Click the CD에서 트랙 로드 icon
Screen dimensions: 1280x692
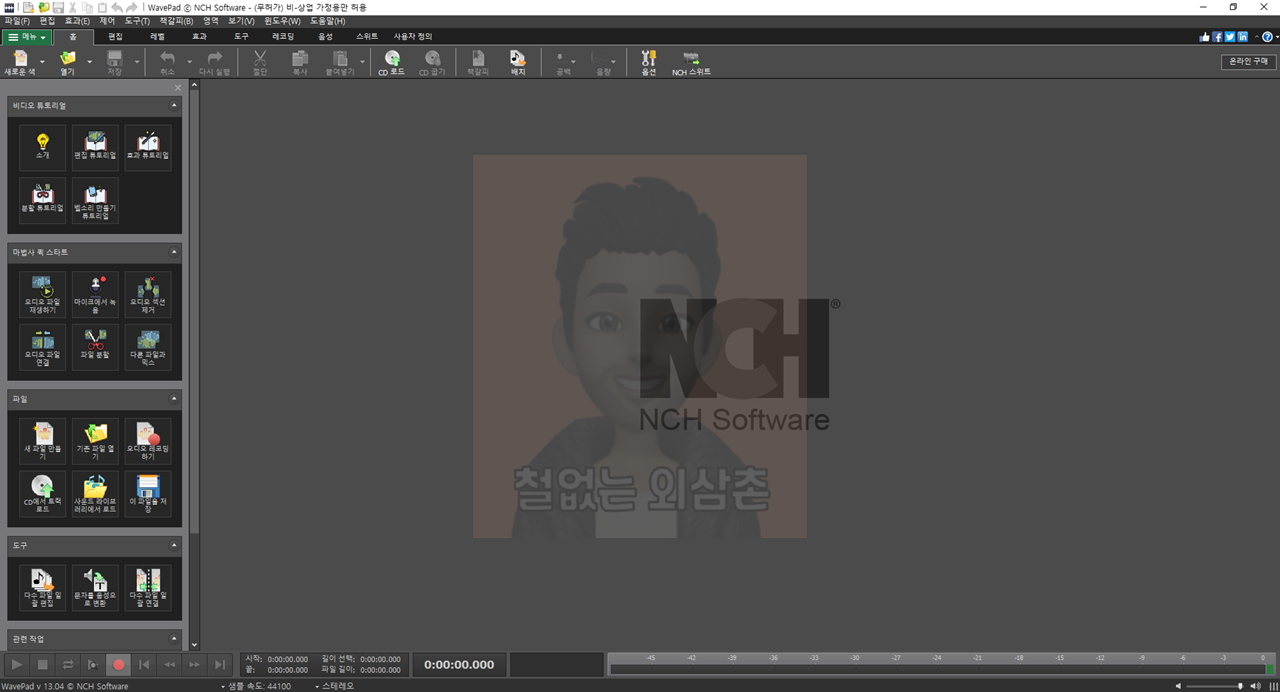[43, 494]
